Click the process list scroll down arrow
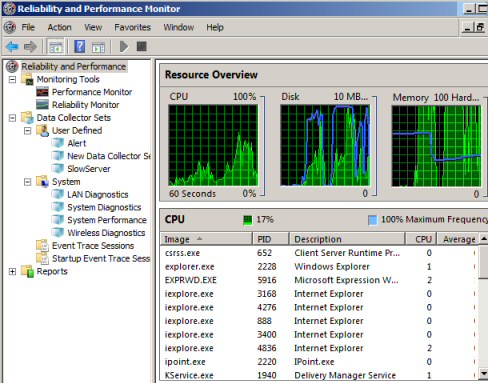This screenshot has width=488, height=383. pos(483,373)
